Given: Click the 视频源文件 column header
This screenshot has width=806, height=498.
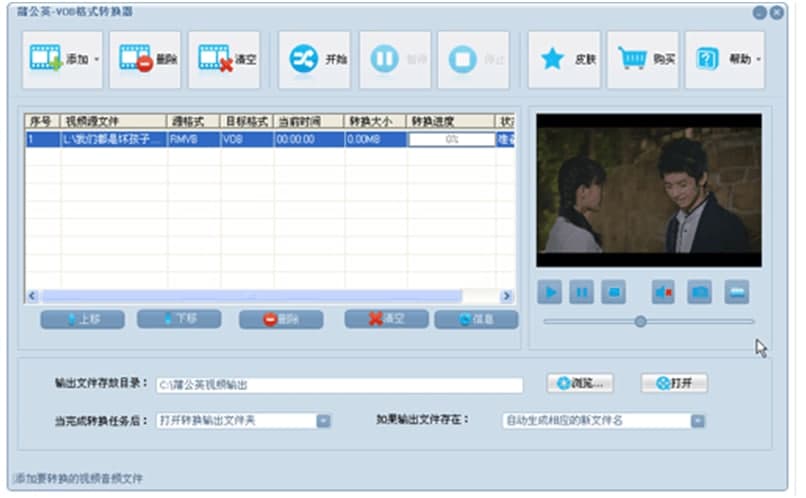Looking at the screenshot, I should pyautogui.click(x=114, y=121).
